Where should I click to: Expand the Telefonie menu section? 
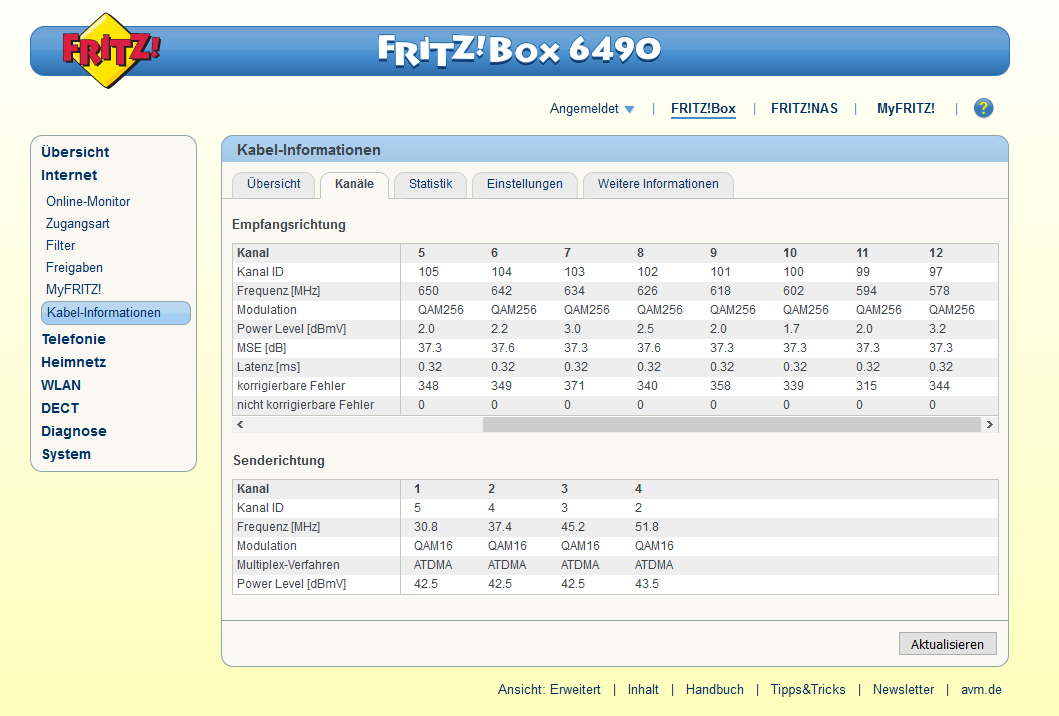tap(73, 339)
